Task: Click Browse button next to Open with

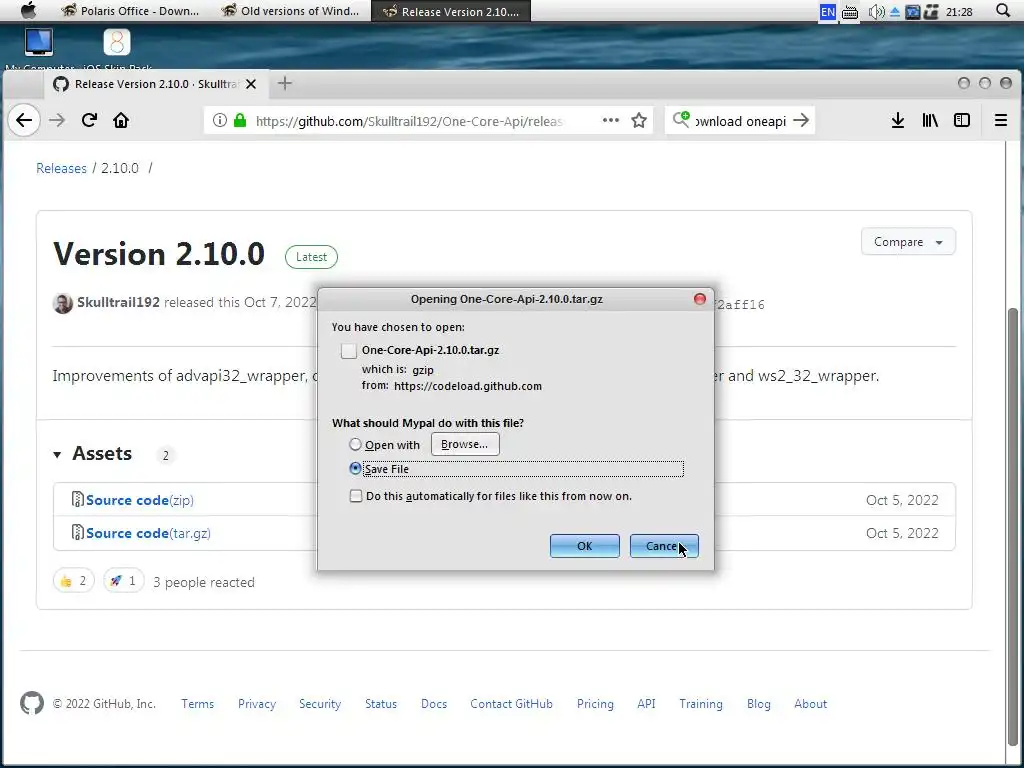Action: [465, 444]
